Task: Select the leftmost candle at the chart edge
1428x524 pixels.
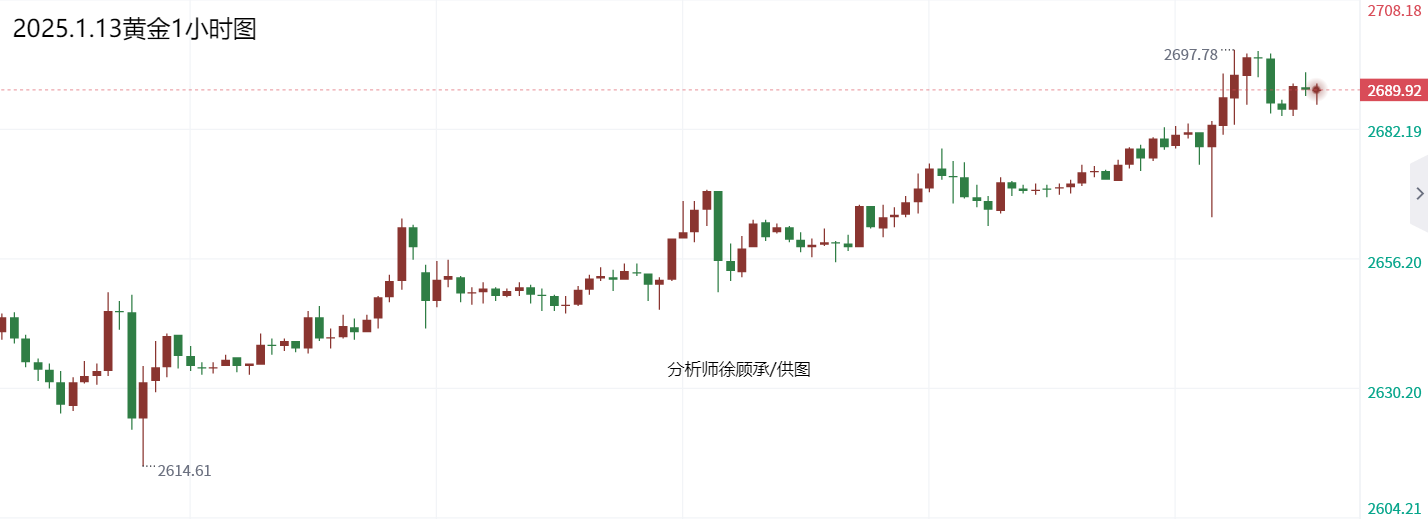Action: pyautogui.click(x=3, y=324)
